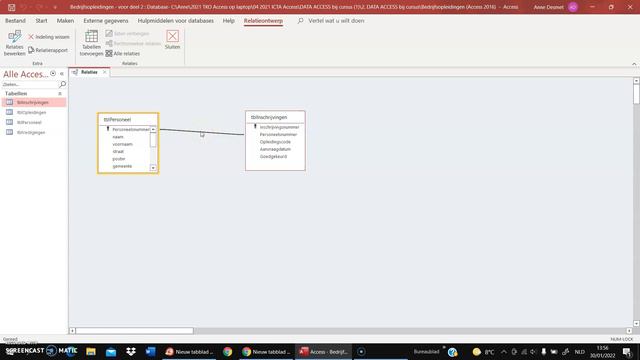Screen dimensions: 640x360
Task: Click the tblInschrijvingen table header in diagram
Action: [275, 117]
